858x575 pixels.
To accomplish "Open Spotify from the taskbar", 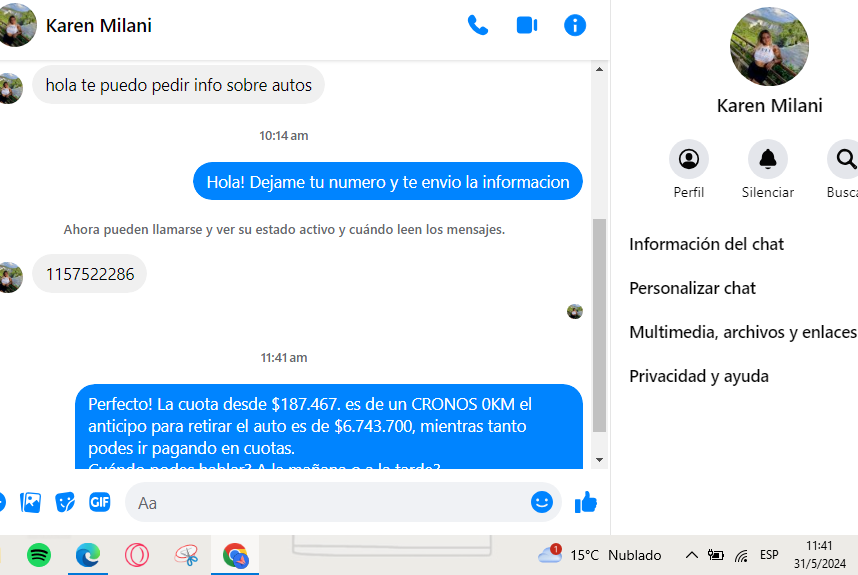I will pos(39,555).
